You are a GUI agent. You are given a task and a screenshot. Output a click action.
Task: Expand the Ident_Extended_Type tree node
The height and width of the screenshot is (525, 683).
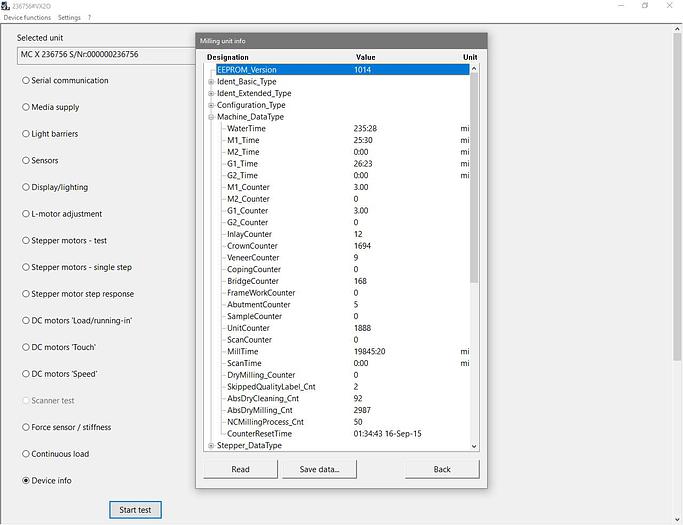pos(211,93)
